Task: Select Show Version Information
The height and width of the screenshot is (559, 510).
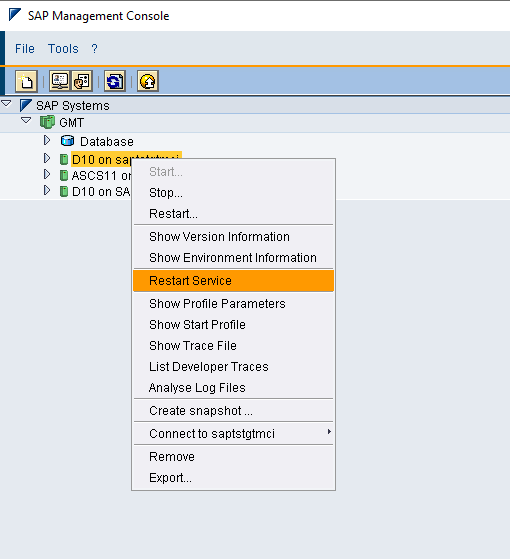Action: point(233,237)
